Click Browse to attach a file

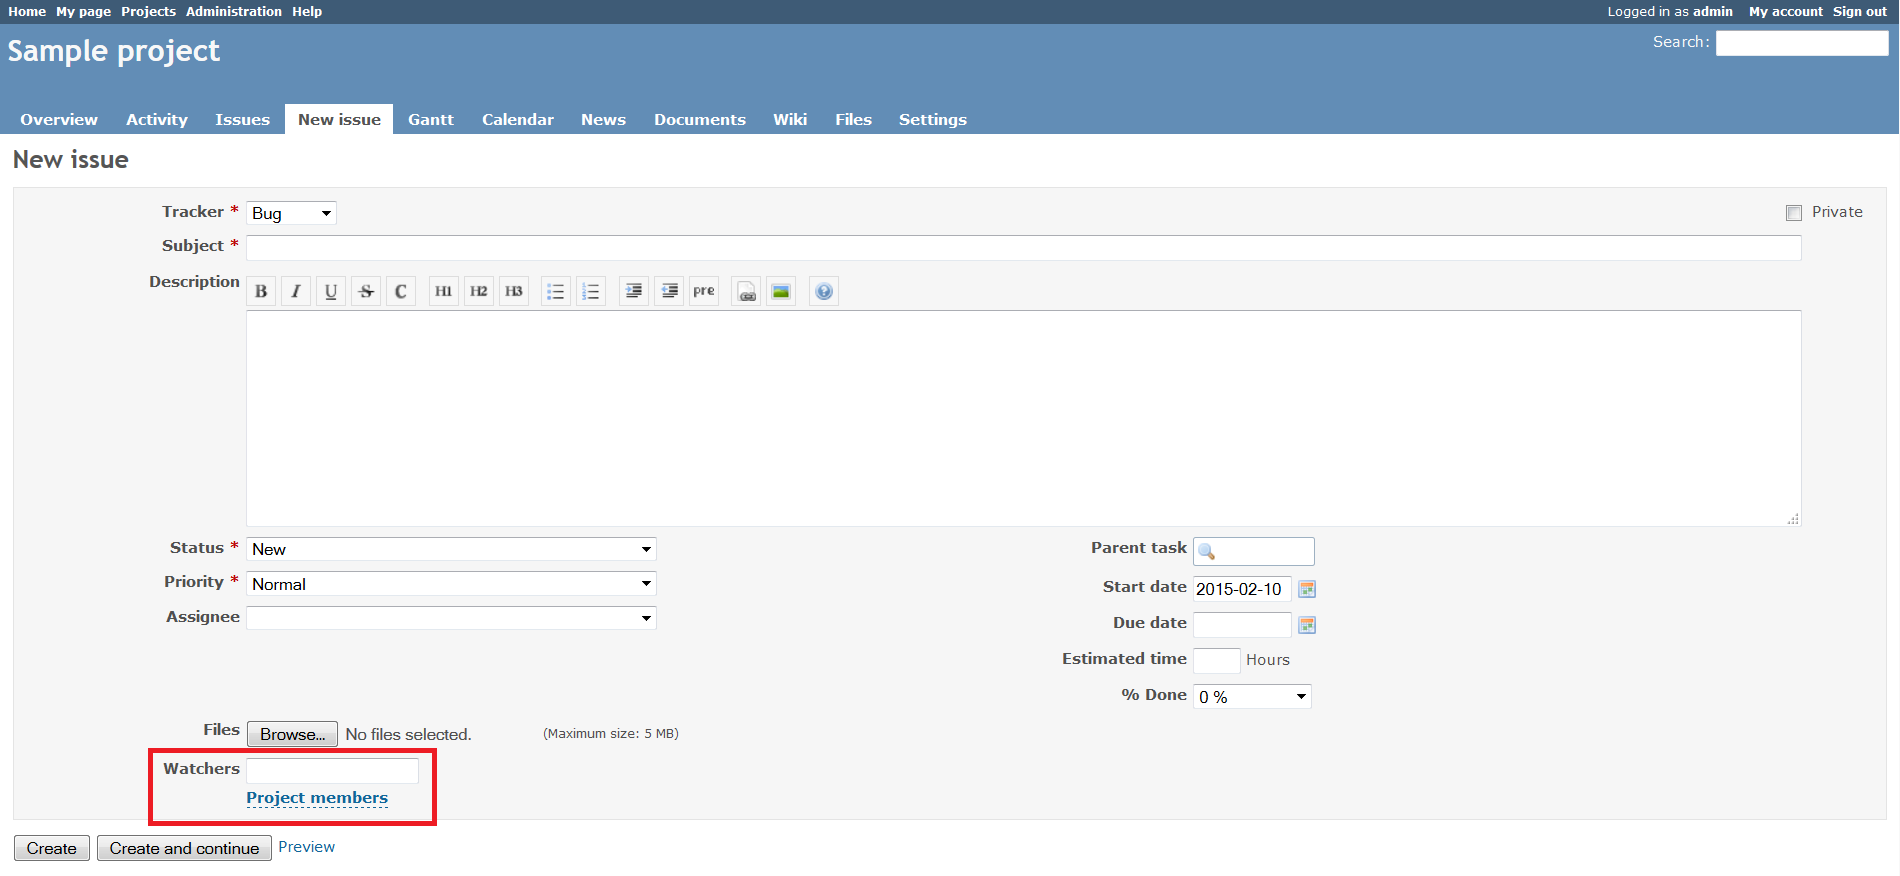click(292, 734)
